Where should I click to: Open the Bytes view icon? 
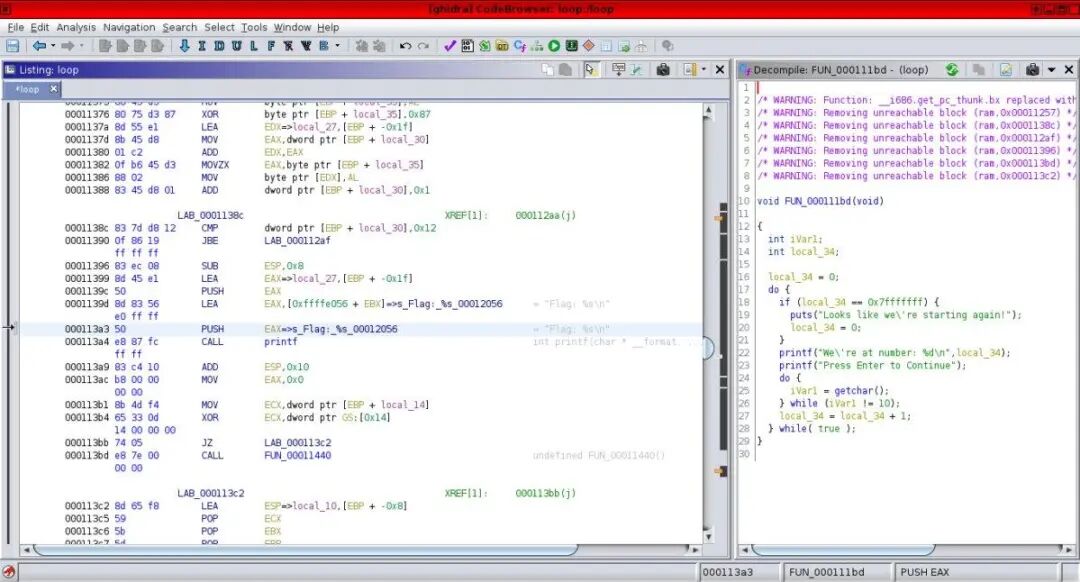click(468, 46)
